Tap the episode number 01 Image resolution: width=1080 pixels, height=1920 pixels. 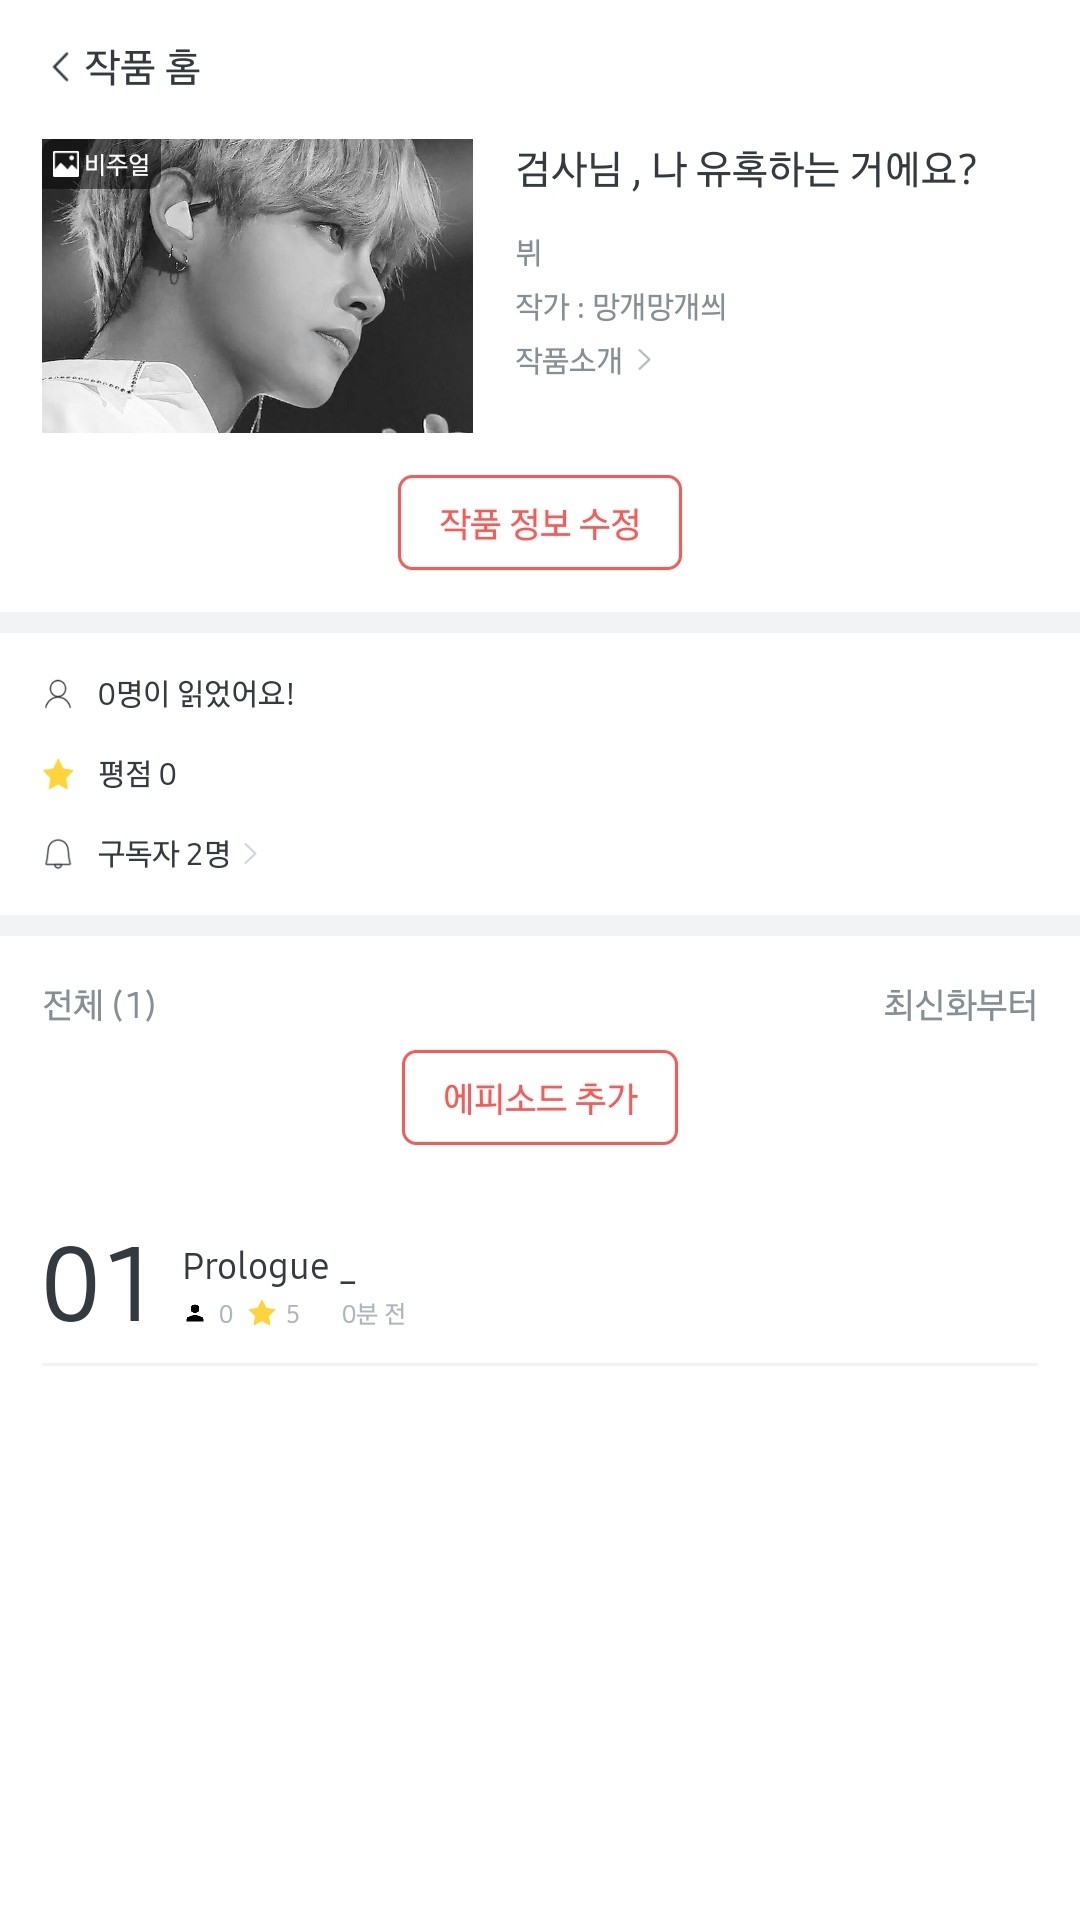click(97, 1286)
